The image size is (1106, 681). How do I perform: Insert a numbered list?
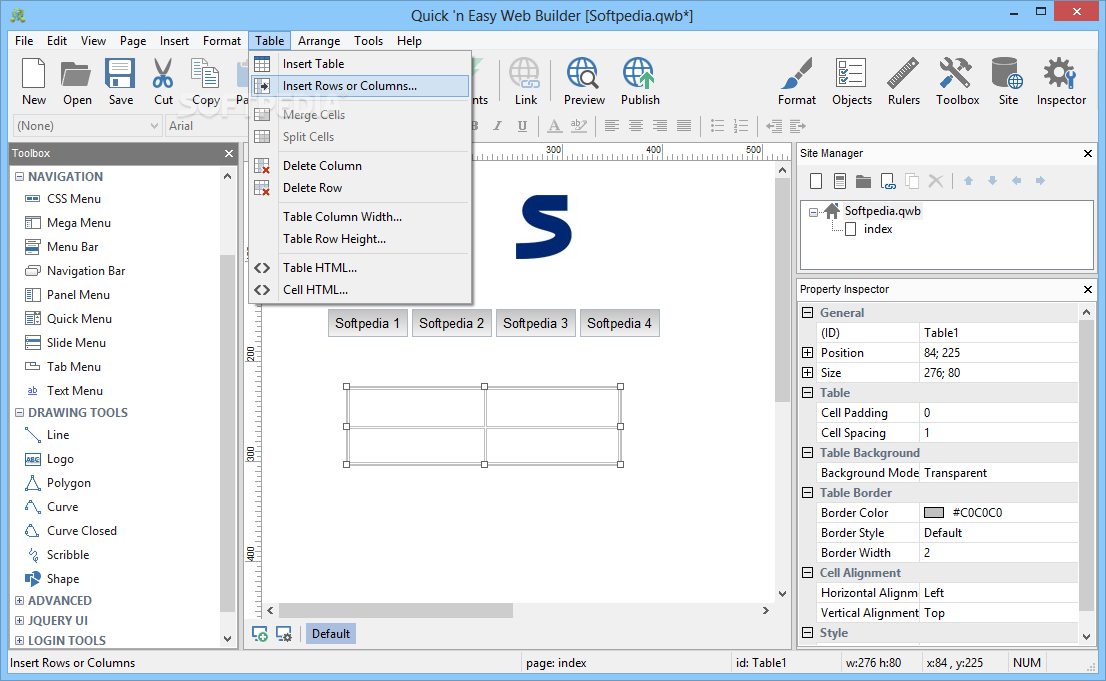[x=741, y=126]
